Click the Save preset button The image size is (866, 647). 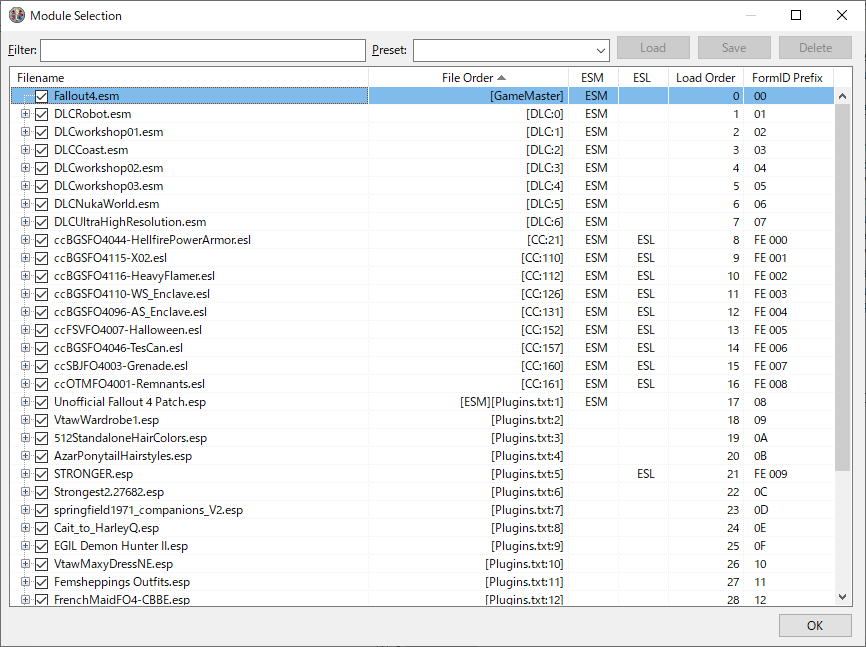[x=734, y=48]
